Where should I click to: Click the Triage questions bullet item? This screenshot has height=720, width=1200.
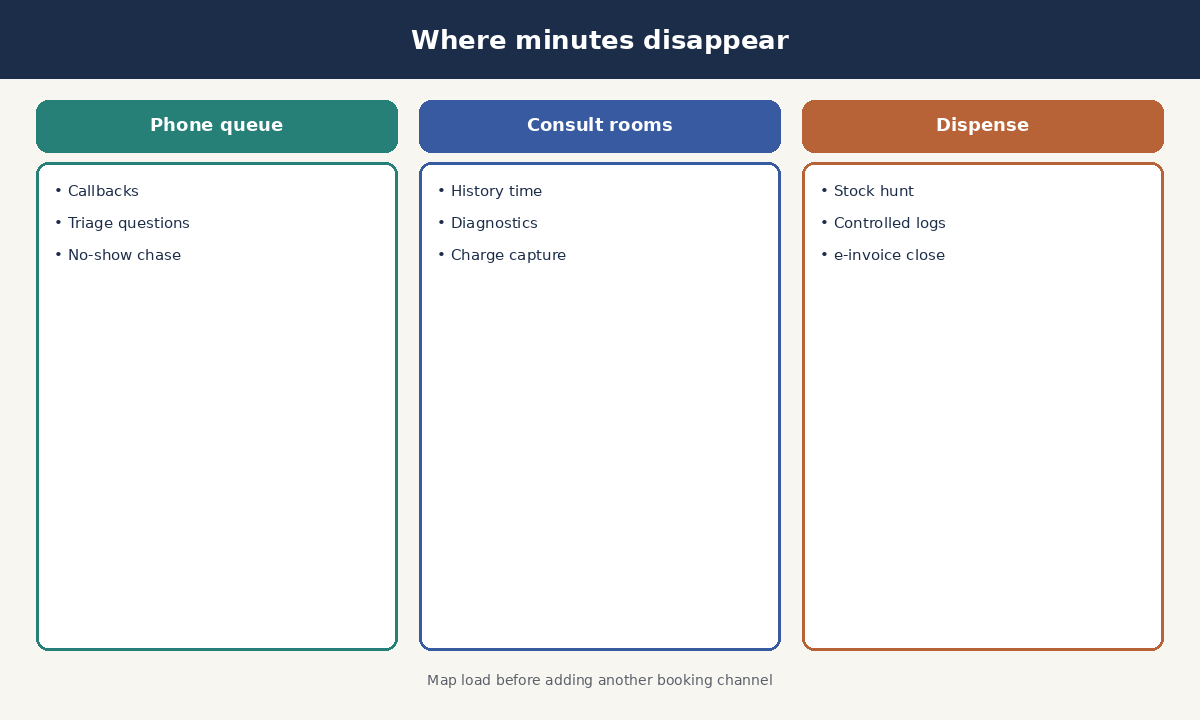pos(122,223)
